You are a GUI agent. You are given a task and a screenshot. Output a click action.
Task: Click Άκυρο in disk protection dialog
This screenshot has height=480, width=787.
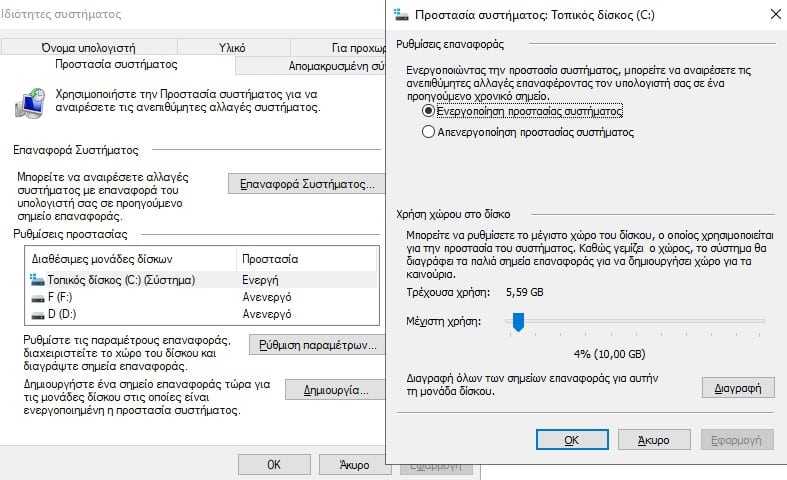click(654, 440)
